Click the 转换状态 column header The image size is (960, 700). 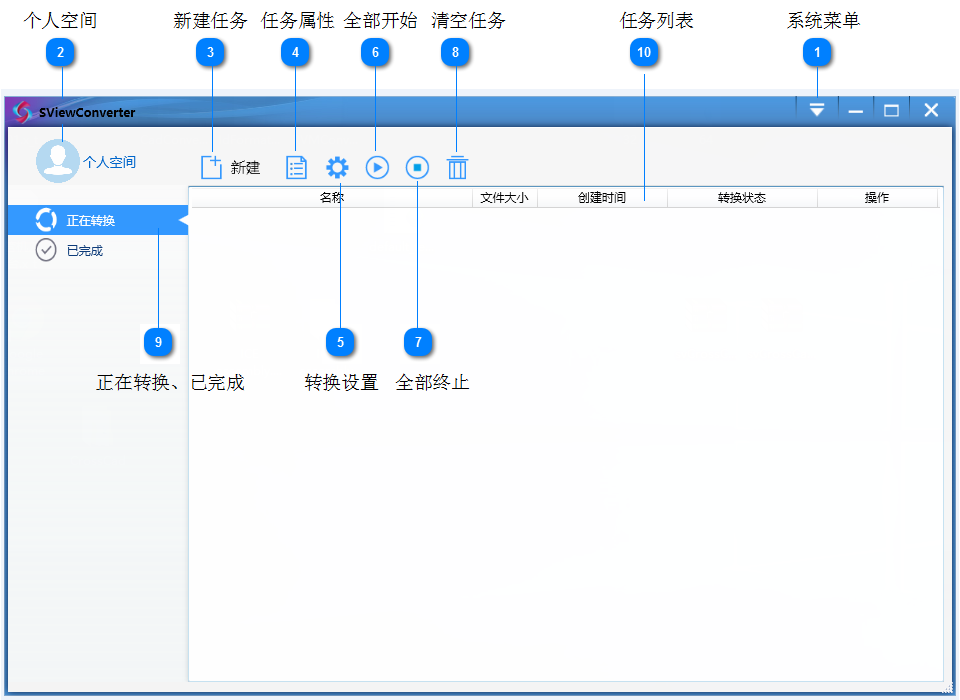(x=742, y=198)
